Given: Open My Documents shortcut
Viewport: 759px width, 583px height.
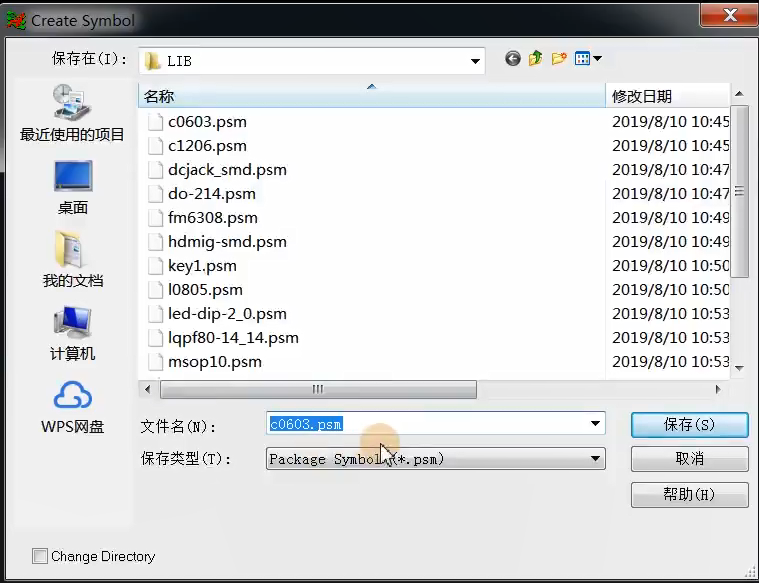Looking at the screenshot, I should pyautogui.click(x=72, y=260).
